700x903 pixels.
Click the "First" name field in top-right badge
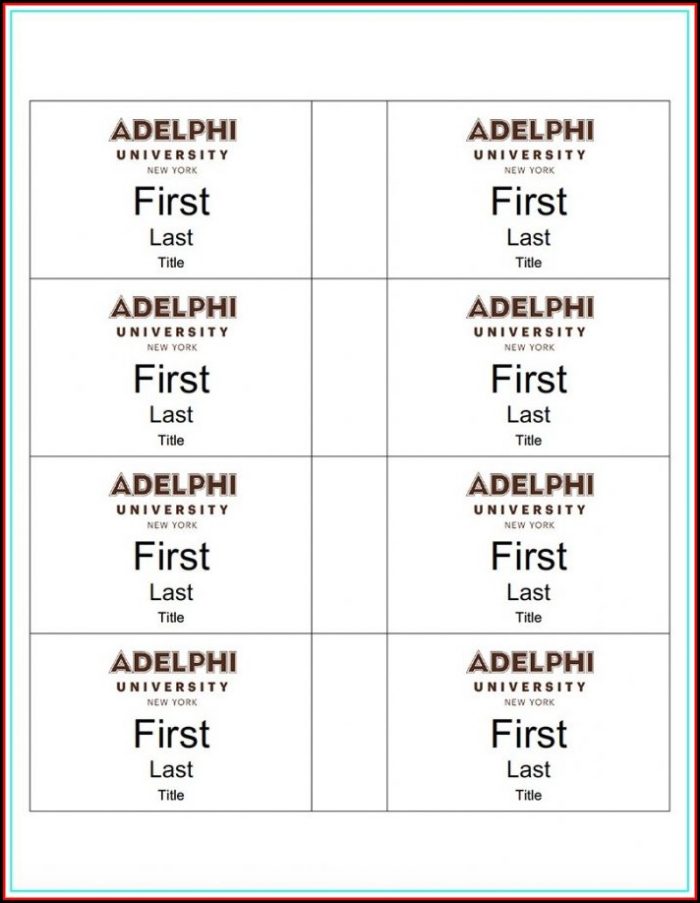tap(529, 202)
